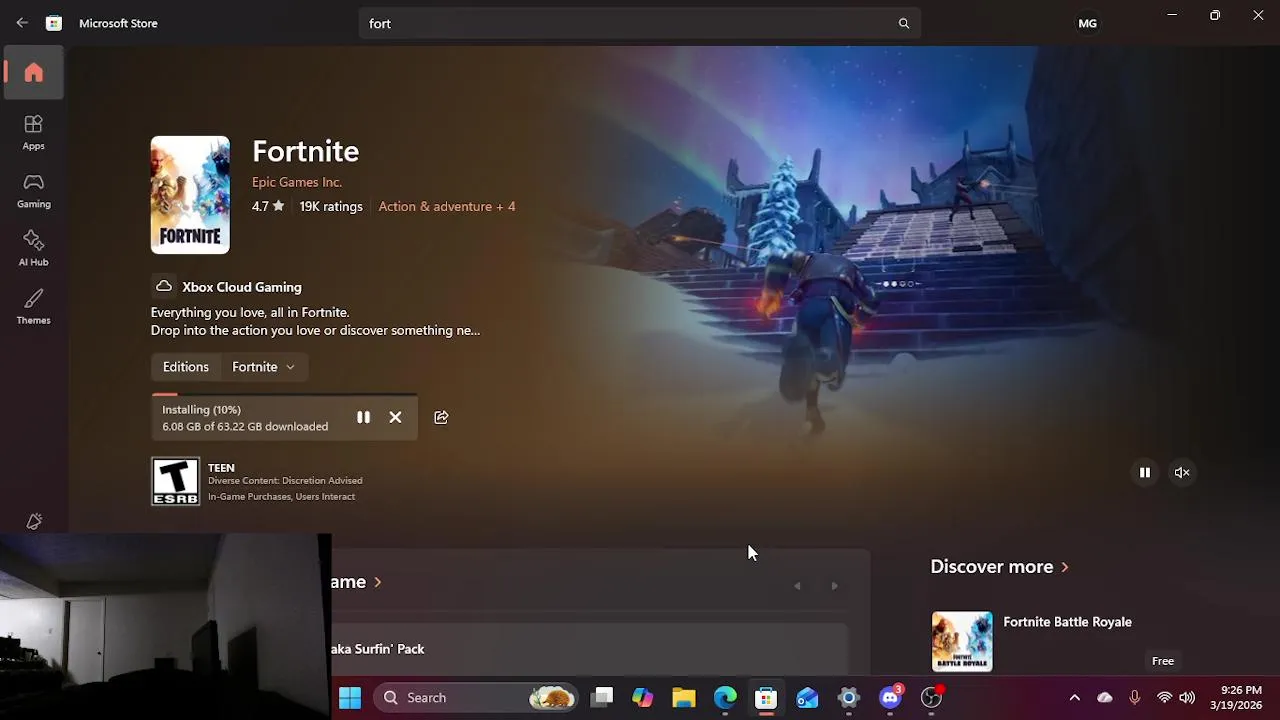Open the volume speaker tray icon

(1187, 697)
